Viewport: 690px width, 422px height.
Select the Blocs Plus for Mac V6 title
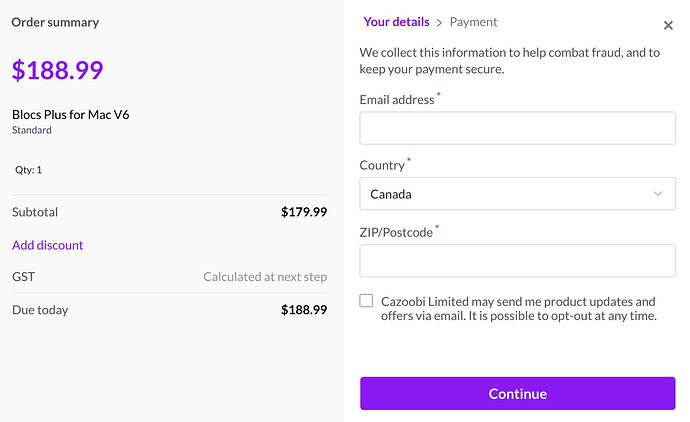[x=70, y=115]
